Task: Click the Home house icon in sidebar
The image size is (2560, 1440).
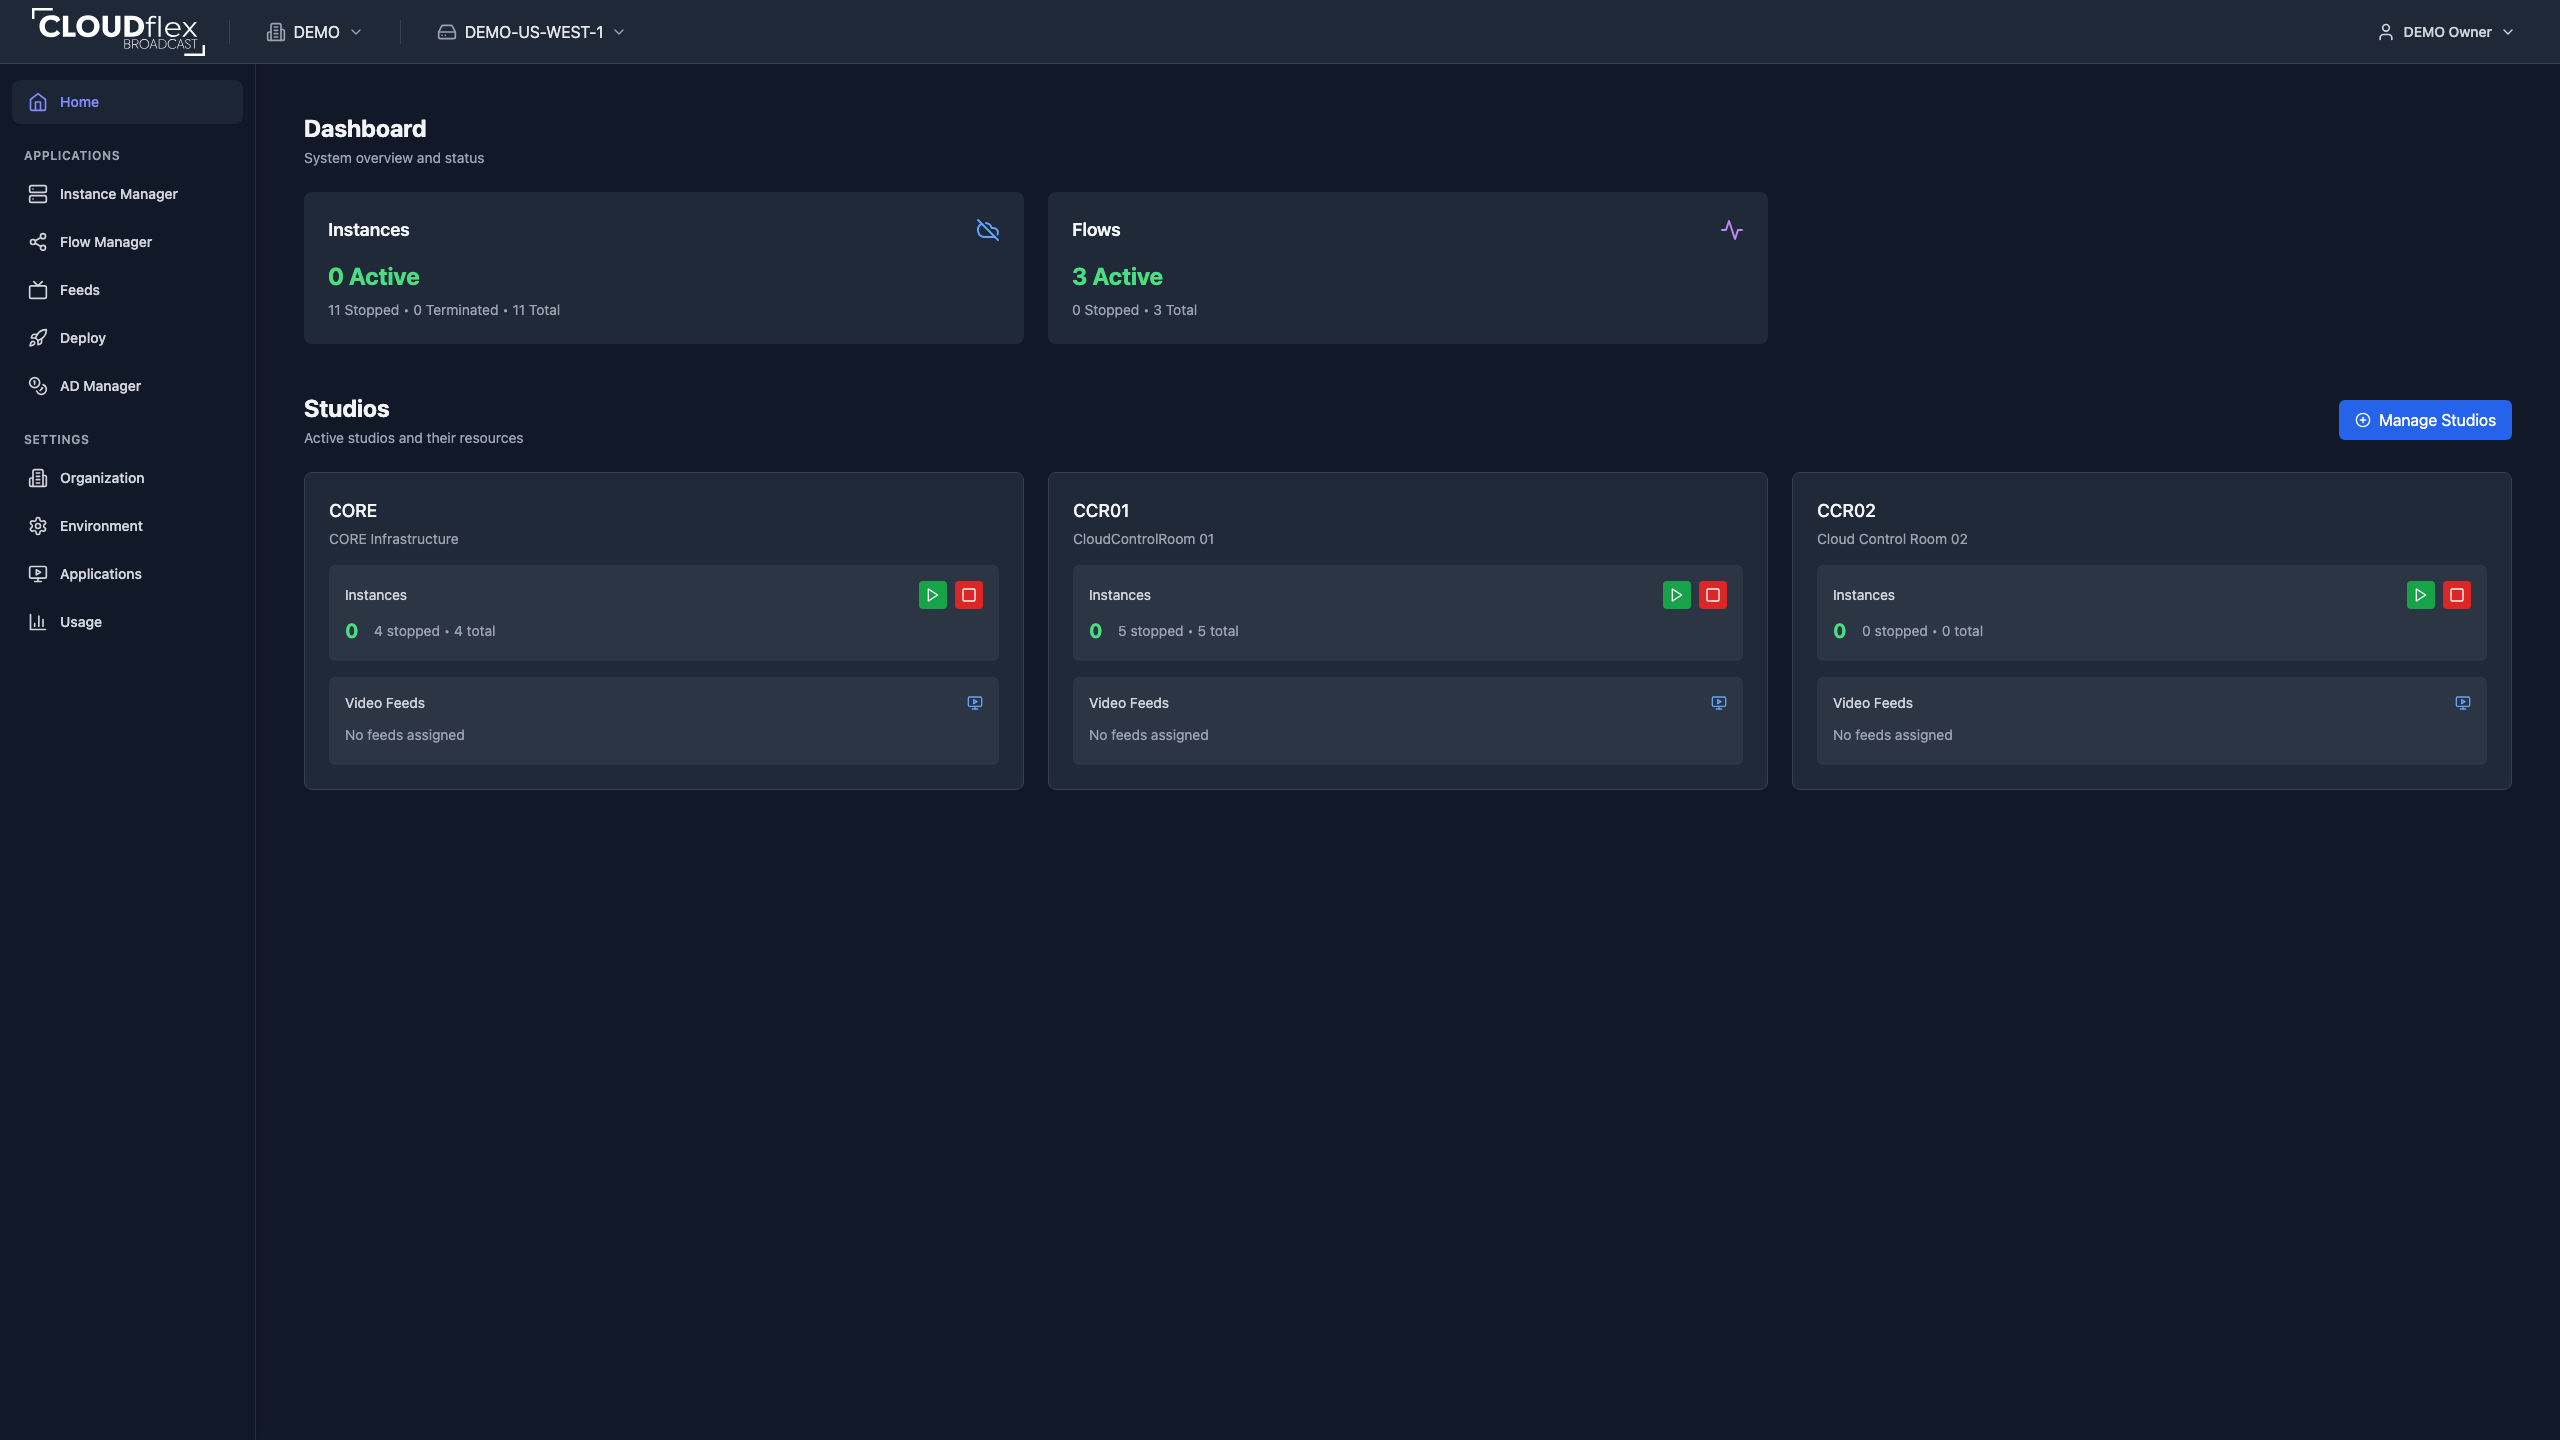Action: (x=38, y=102)
